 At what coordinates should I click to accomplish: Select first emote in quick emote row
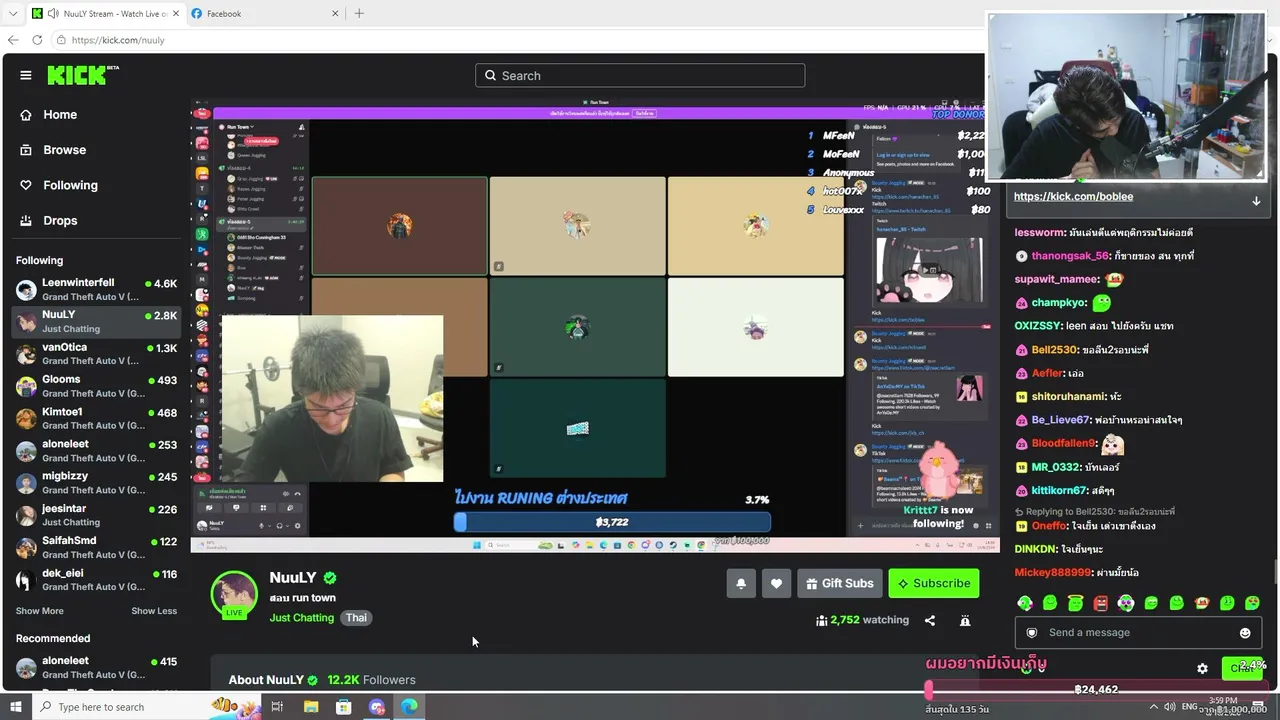[1025, 603]
